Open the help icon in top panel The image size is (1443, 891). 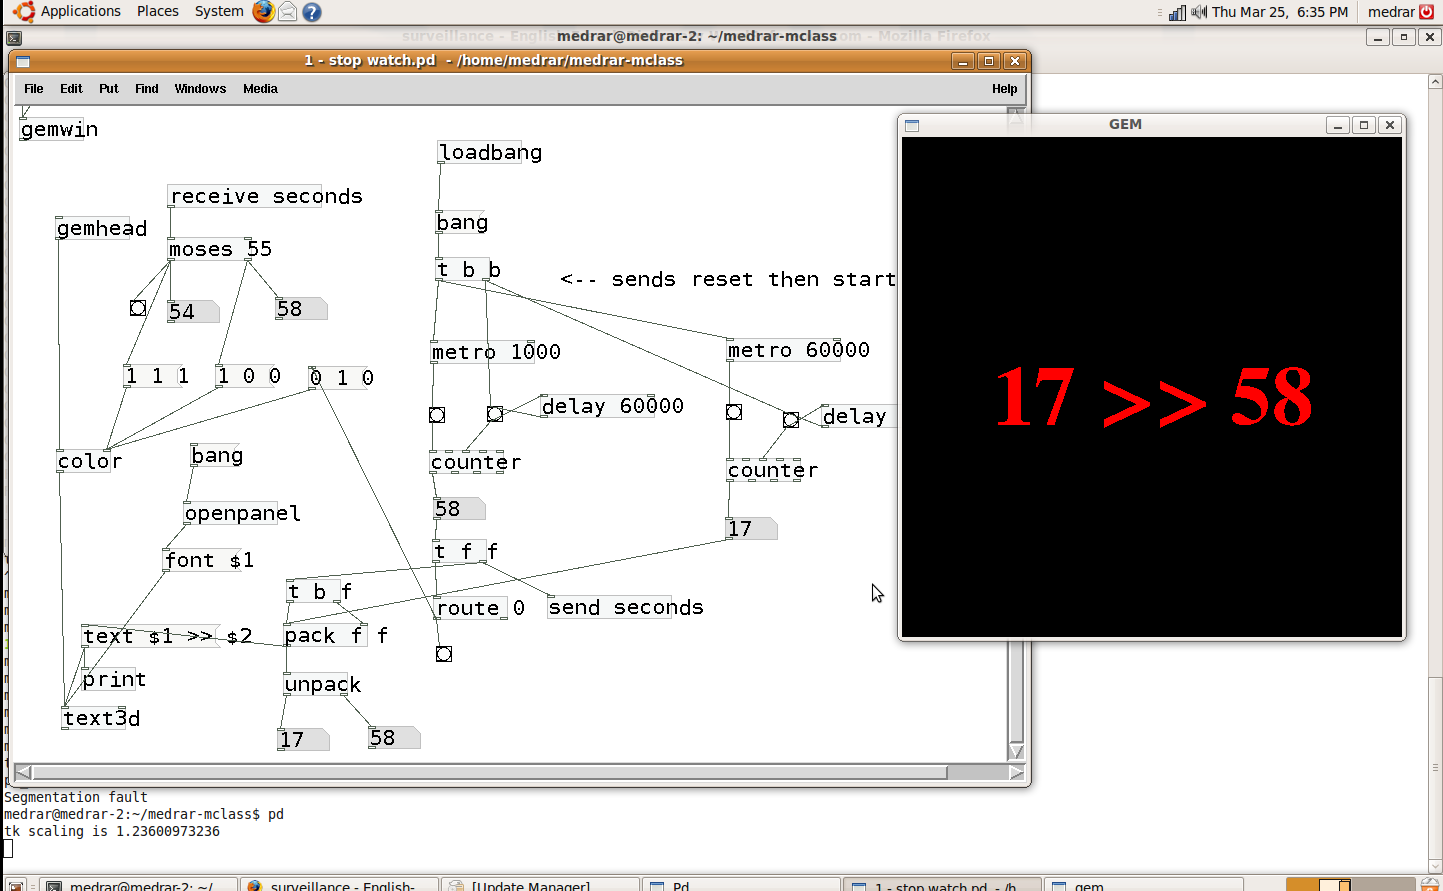point(312,12)
